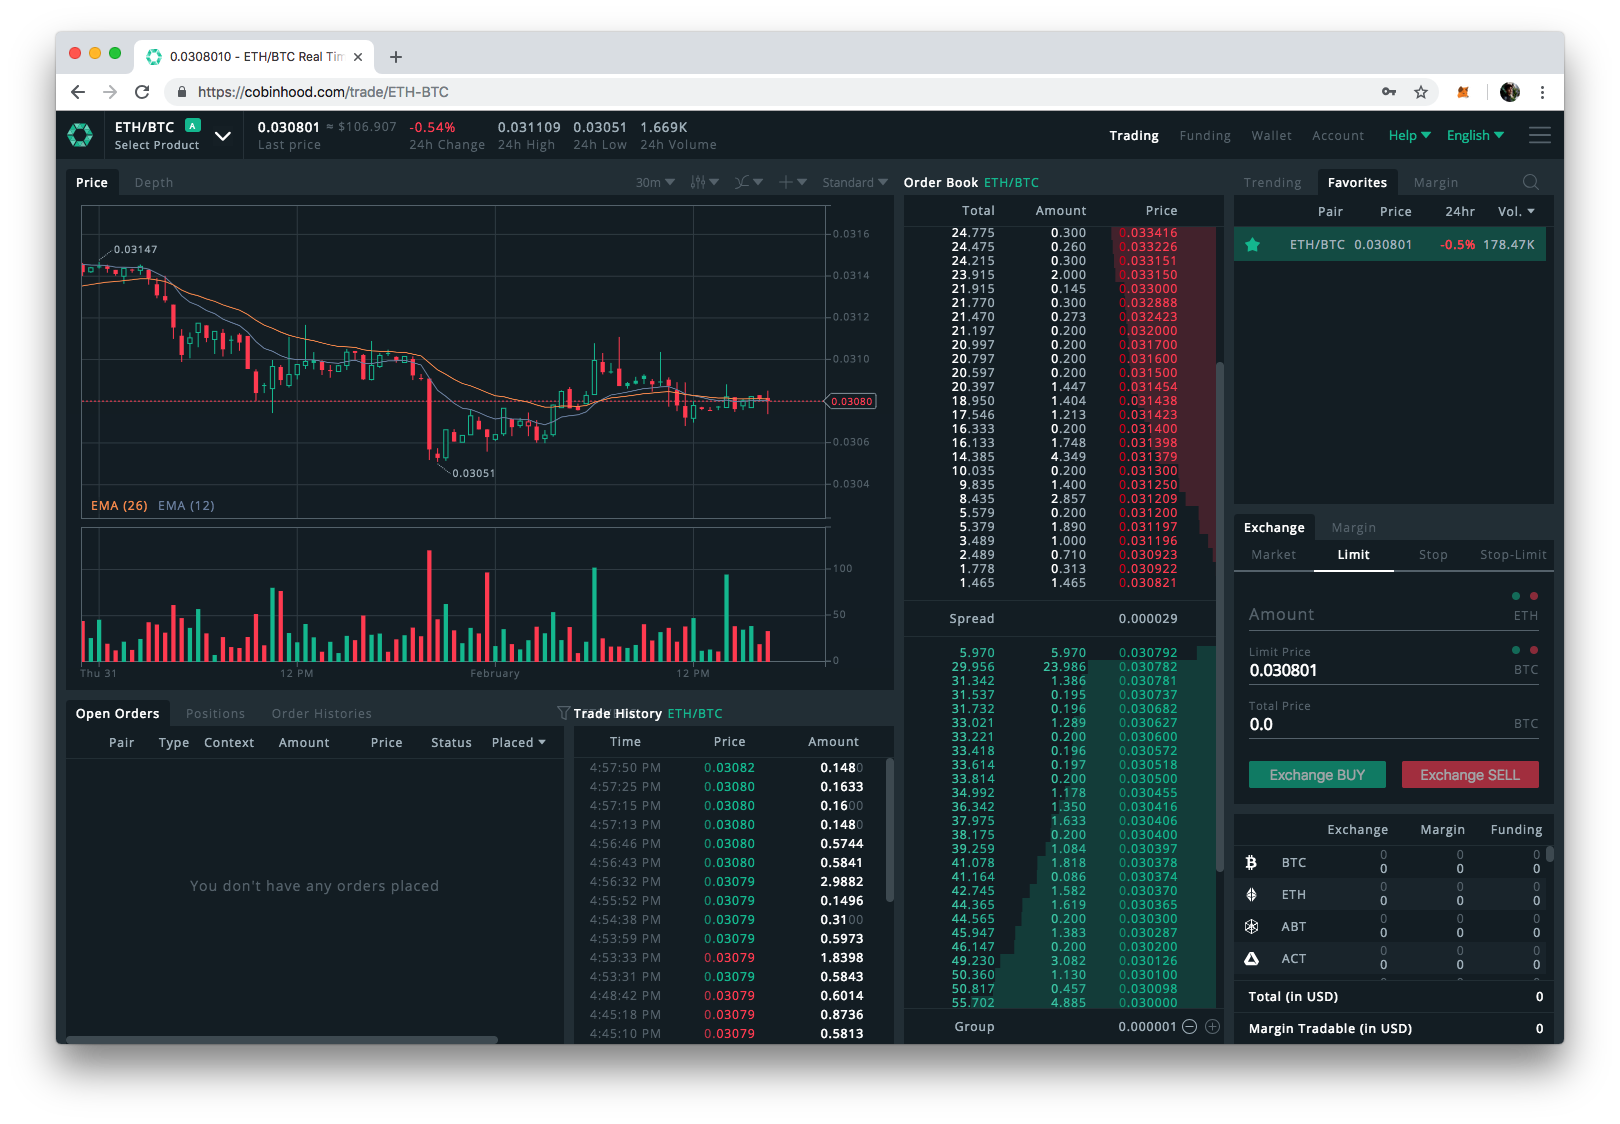Open the crosshair plus tool dropdown
Screen dimensions: 1620x1124
point(792,182)
